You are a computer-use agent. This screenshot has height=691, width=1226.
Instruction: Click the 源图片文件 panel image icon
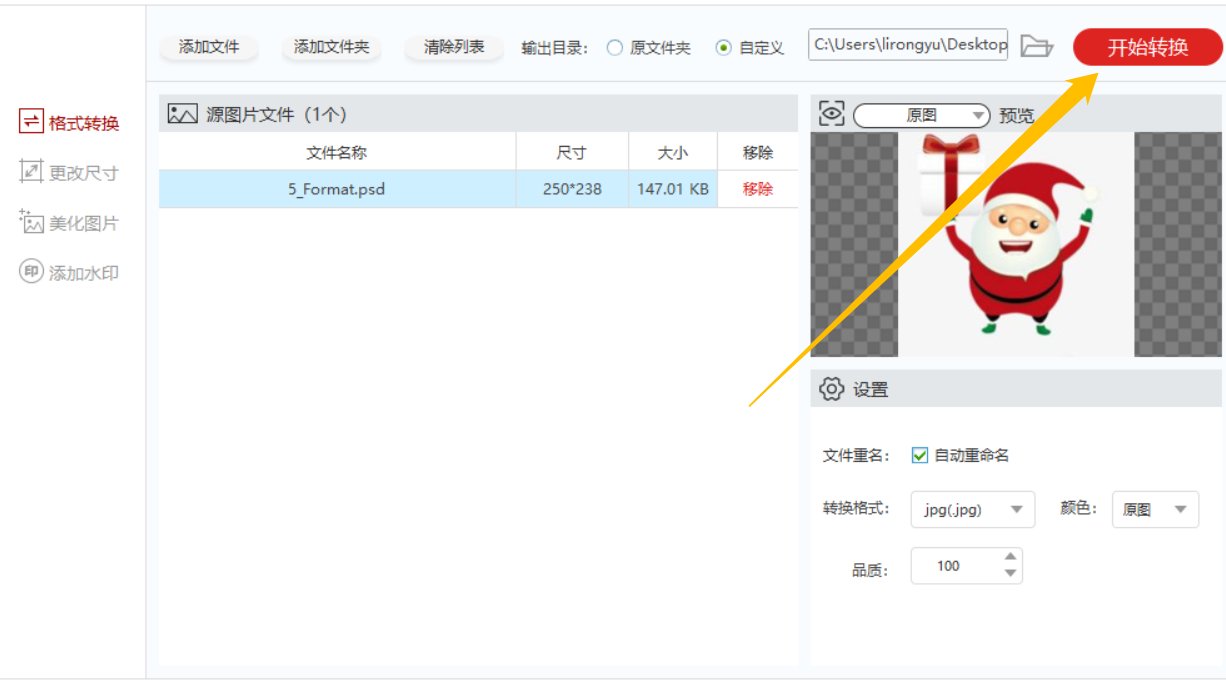180,113
